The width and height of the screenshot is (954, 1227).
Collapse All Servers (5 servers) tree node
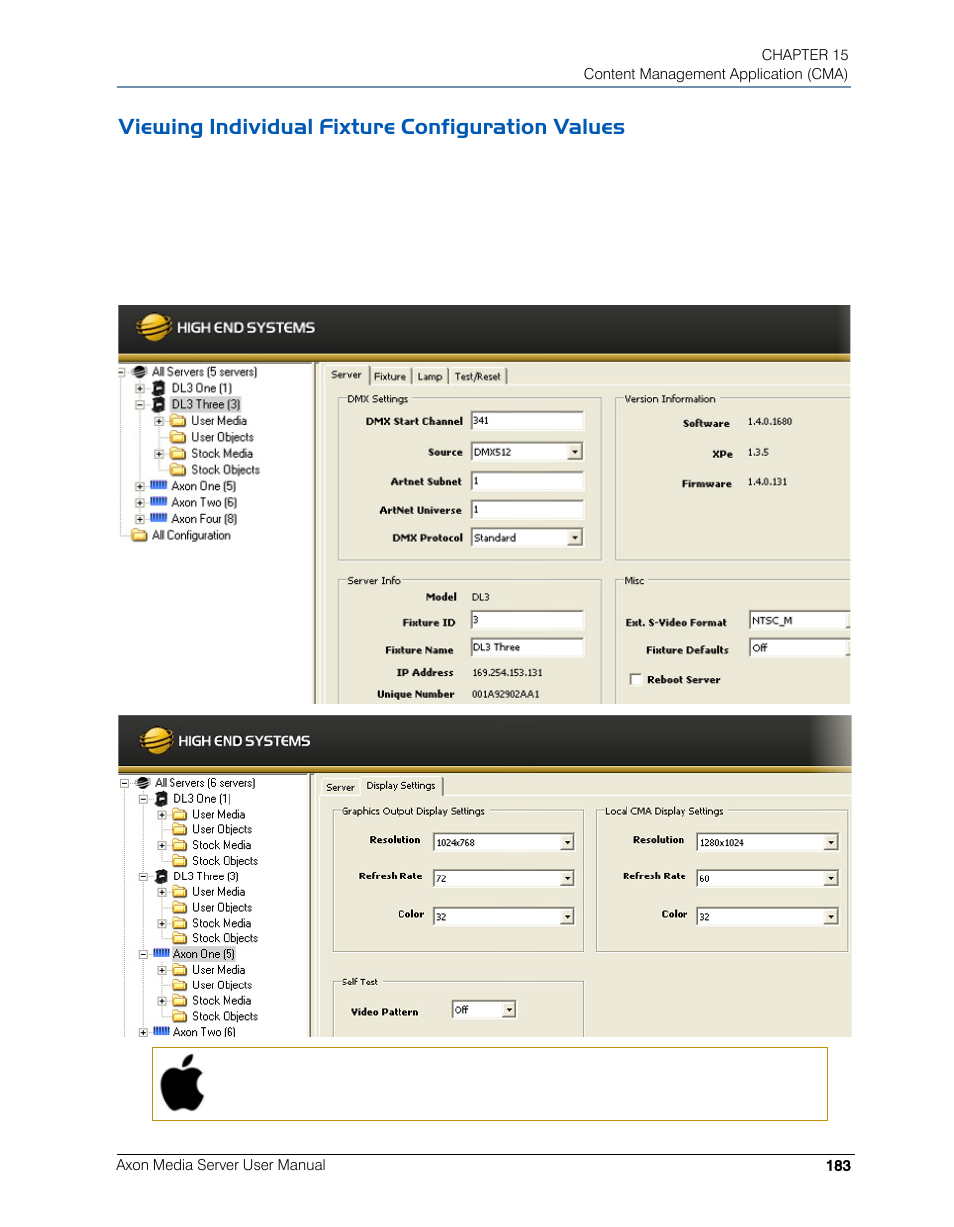tap(123, 372)
